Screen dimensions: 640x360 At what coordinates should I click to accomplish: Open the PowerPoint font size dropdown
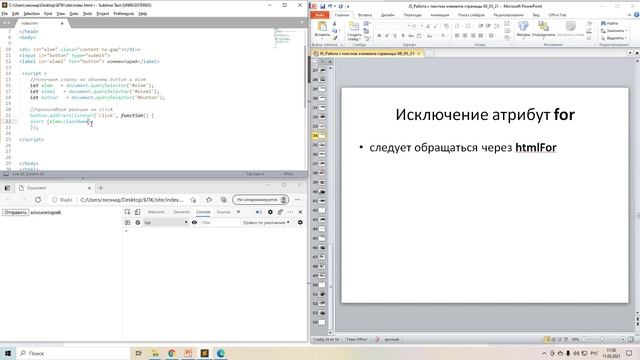(x=422, y=26)
